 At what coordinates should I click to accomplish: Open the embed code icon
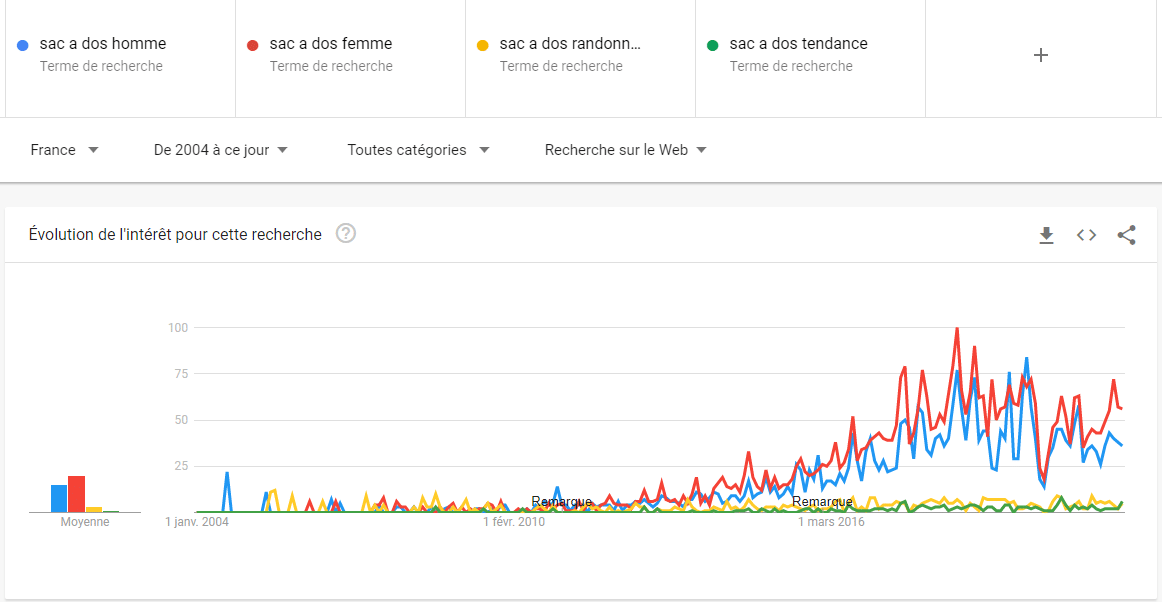point(1086,235)
